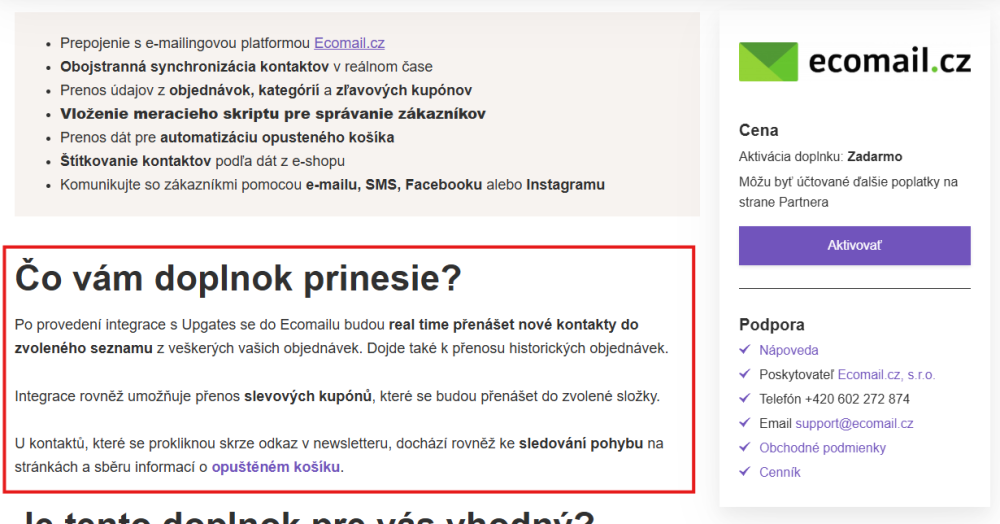Click the checkmark icon beside Nápoveda
This screenshot has width=1000, height=524.
(x=744, y=350)
